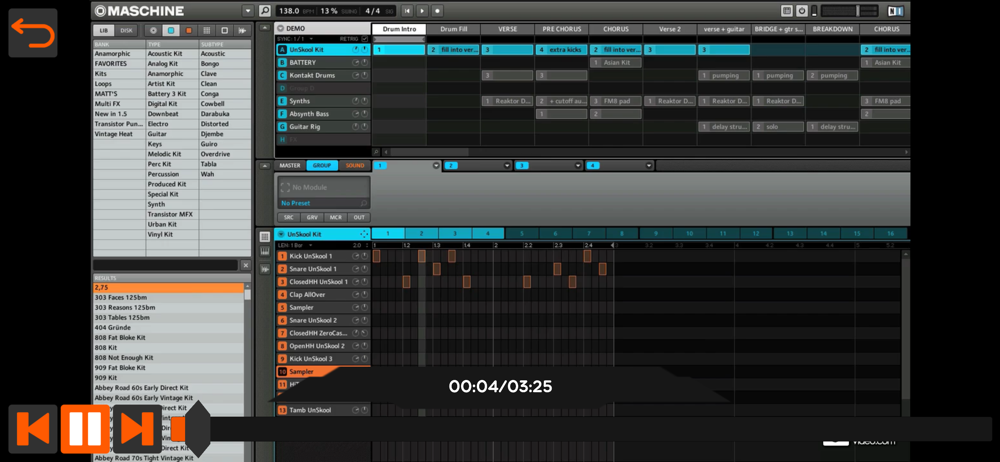Image resolution: width=1000 pixels, height=462 pixels.
Task: Select the Patterns grid file type icon
Action: (206, 31)
